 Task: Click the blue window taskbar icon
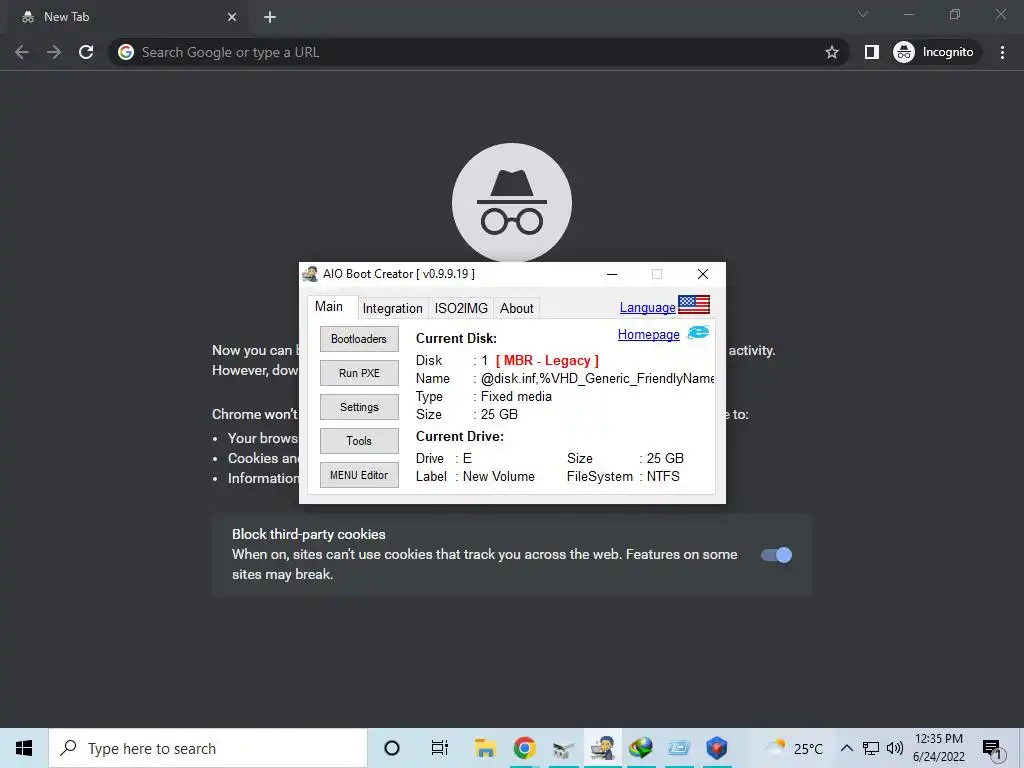point(679,748)
